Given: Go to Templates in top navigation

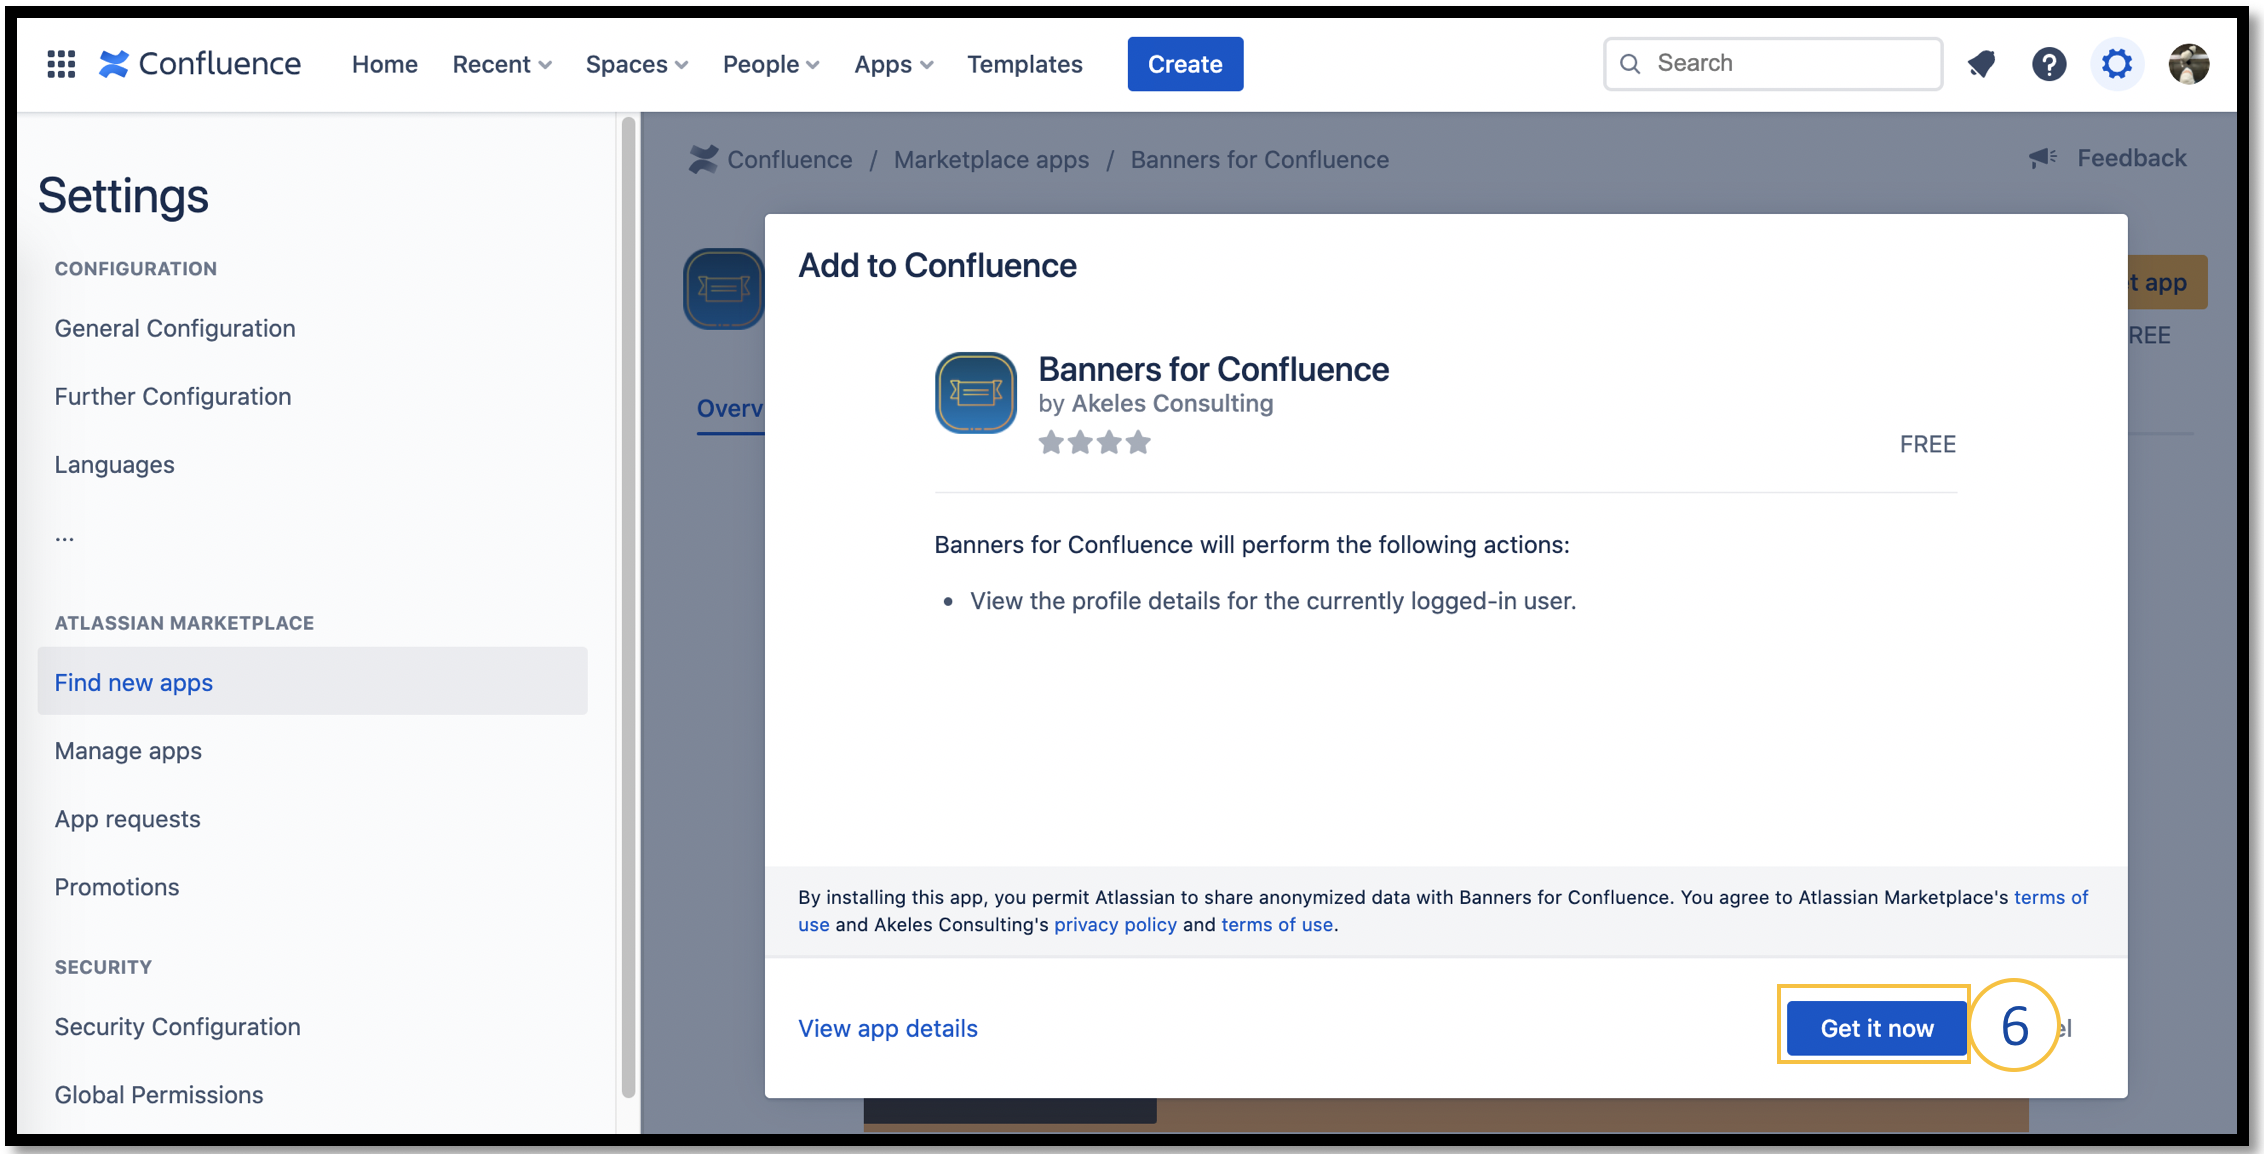Looking at the screenshot, I should pos(1024,64).
